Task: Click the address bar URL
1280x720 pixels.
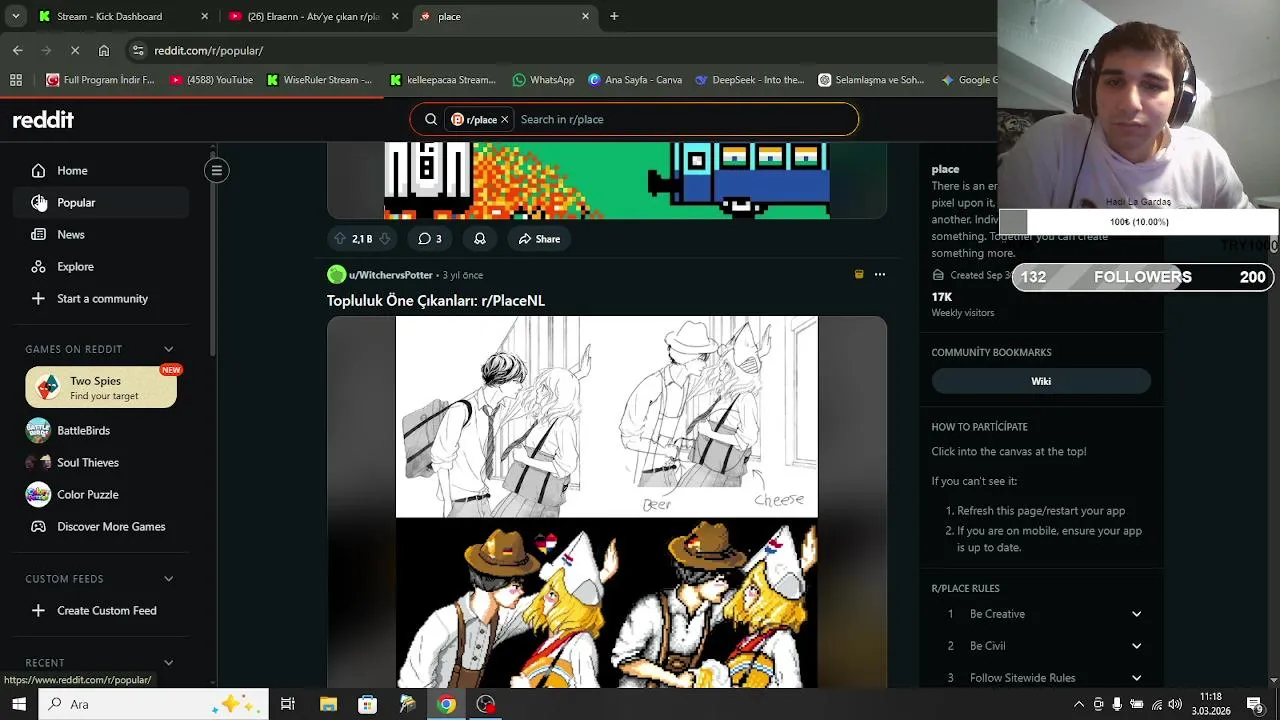Action: [x=208, y=51]
